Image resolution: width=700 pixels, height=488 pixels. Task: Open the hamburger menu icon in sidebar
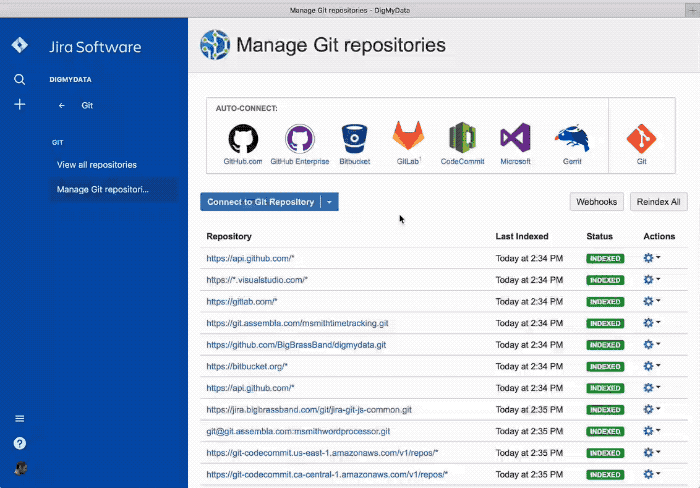coord(20,418)
